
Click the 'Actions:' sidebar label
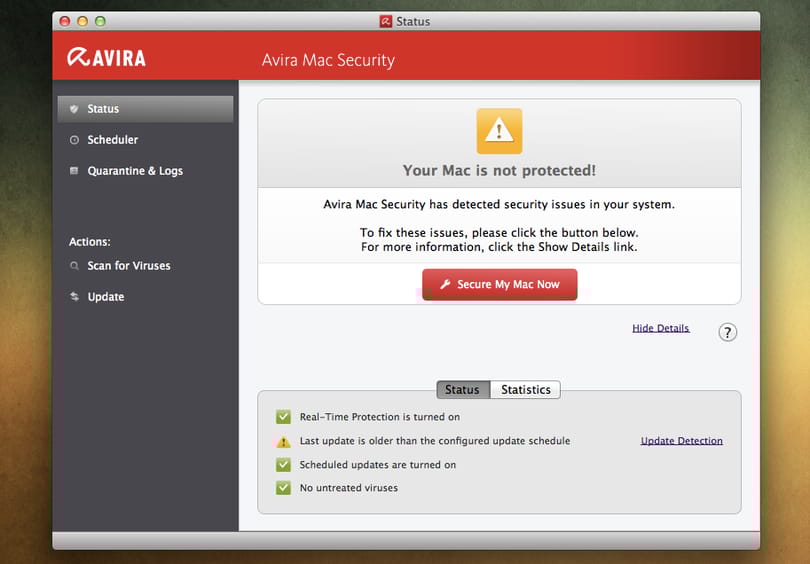[x=89, y=242]
